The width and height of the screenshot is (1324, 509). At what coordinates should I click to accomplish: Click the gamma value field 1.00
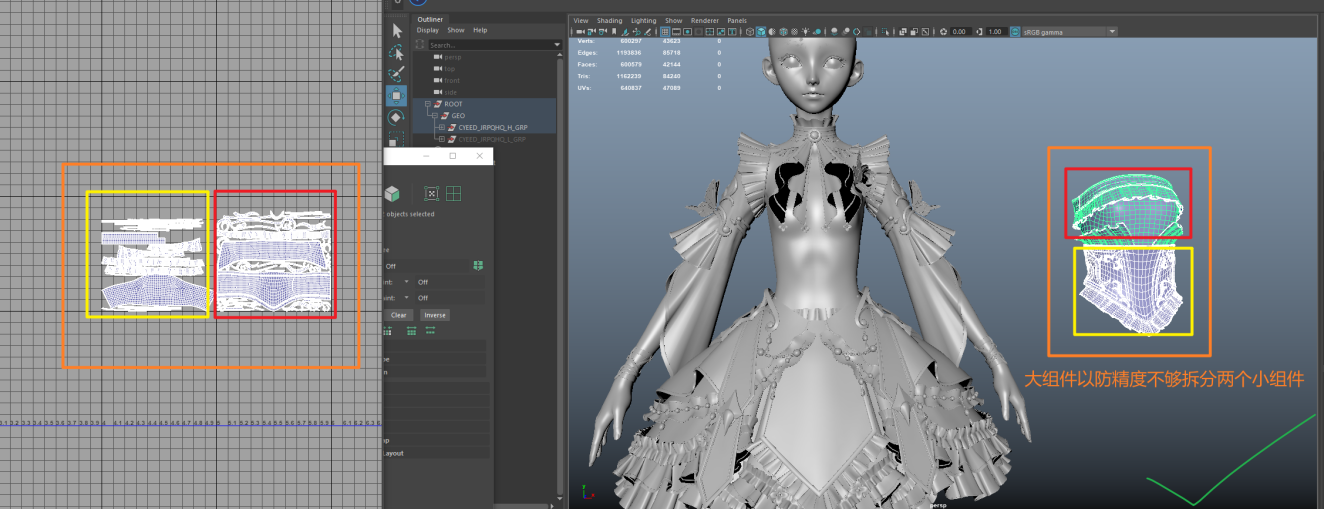click(994, 32)
